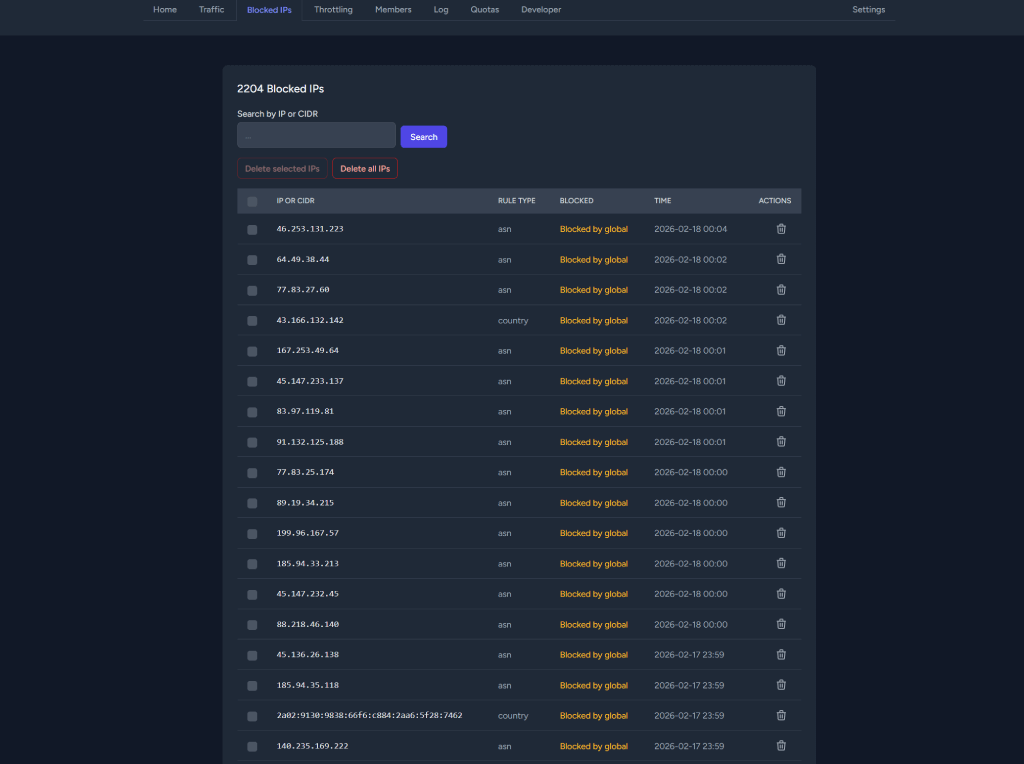Image resolution: width=1024 pixels, height=764 pixels.
Task: Switch to the Traffic tab
Action: pos(212,10)
